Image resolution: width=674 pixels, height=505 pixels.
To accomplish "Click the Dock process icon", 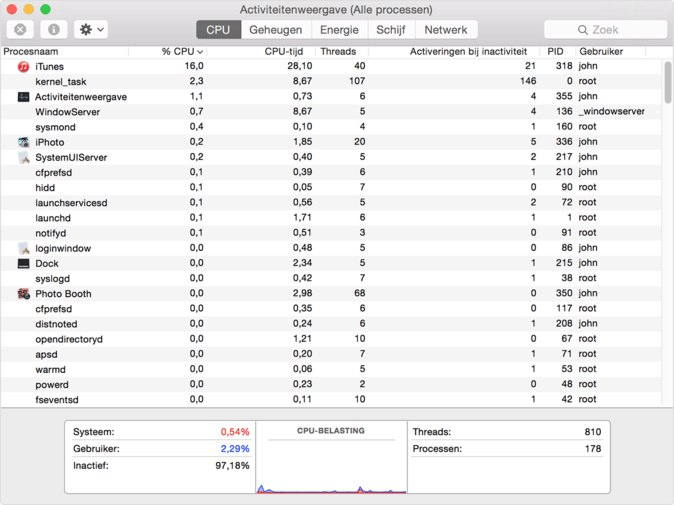I will pos(23,263).
